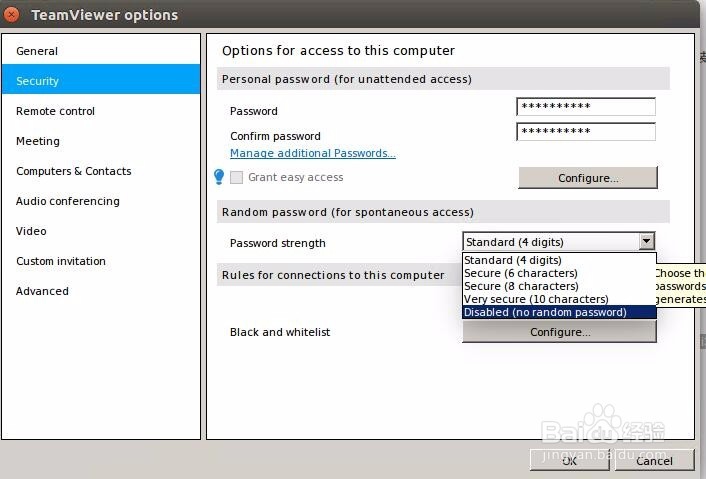Close the TeamViewer options window

[11, 15]
